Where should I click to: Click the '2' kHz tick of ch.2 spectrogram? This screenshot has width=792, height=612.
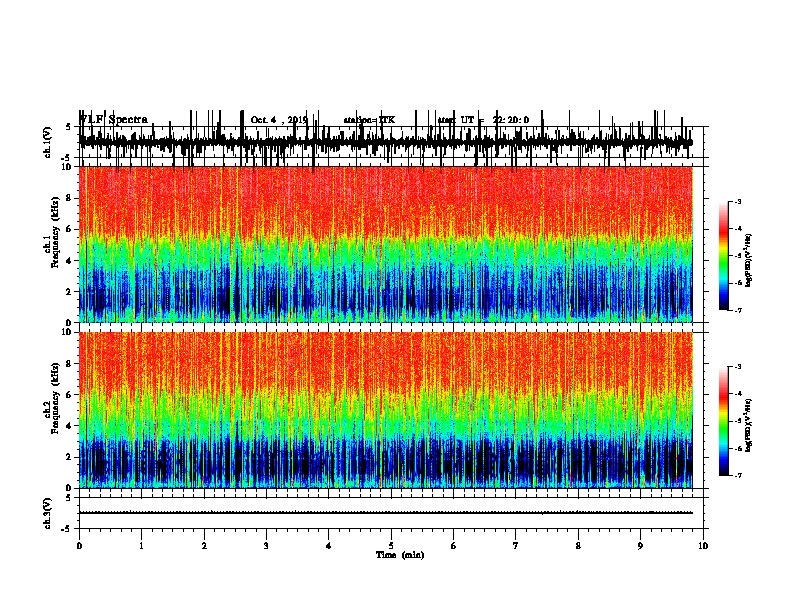pos(69,457)
